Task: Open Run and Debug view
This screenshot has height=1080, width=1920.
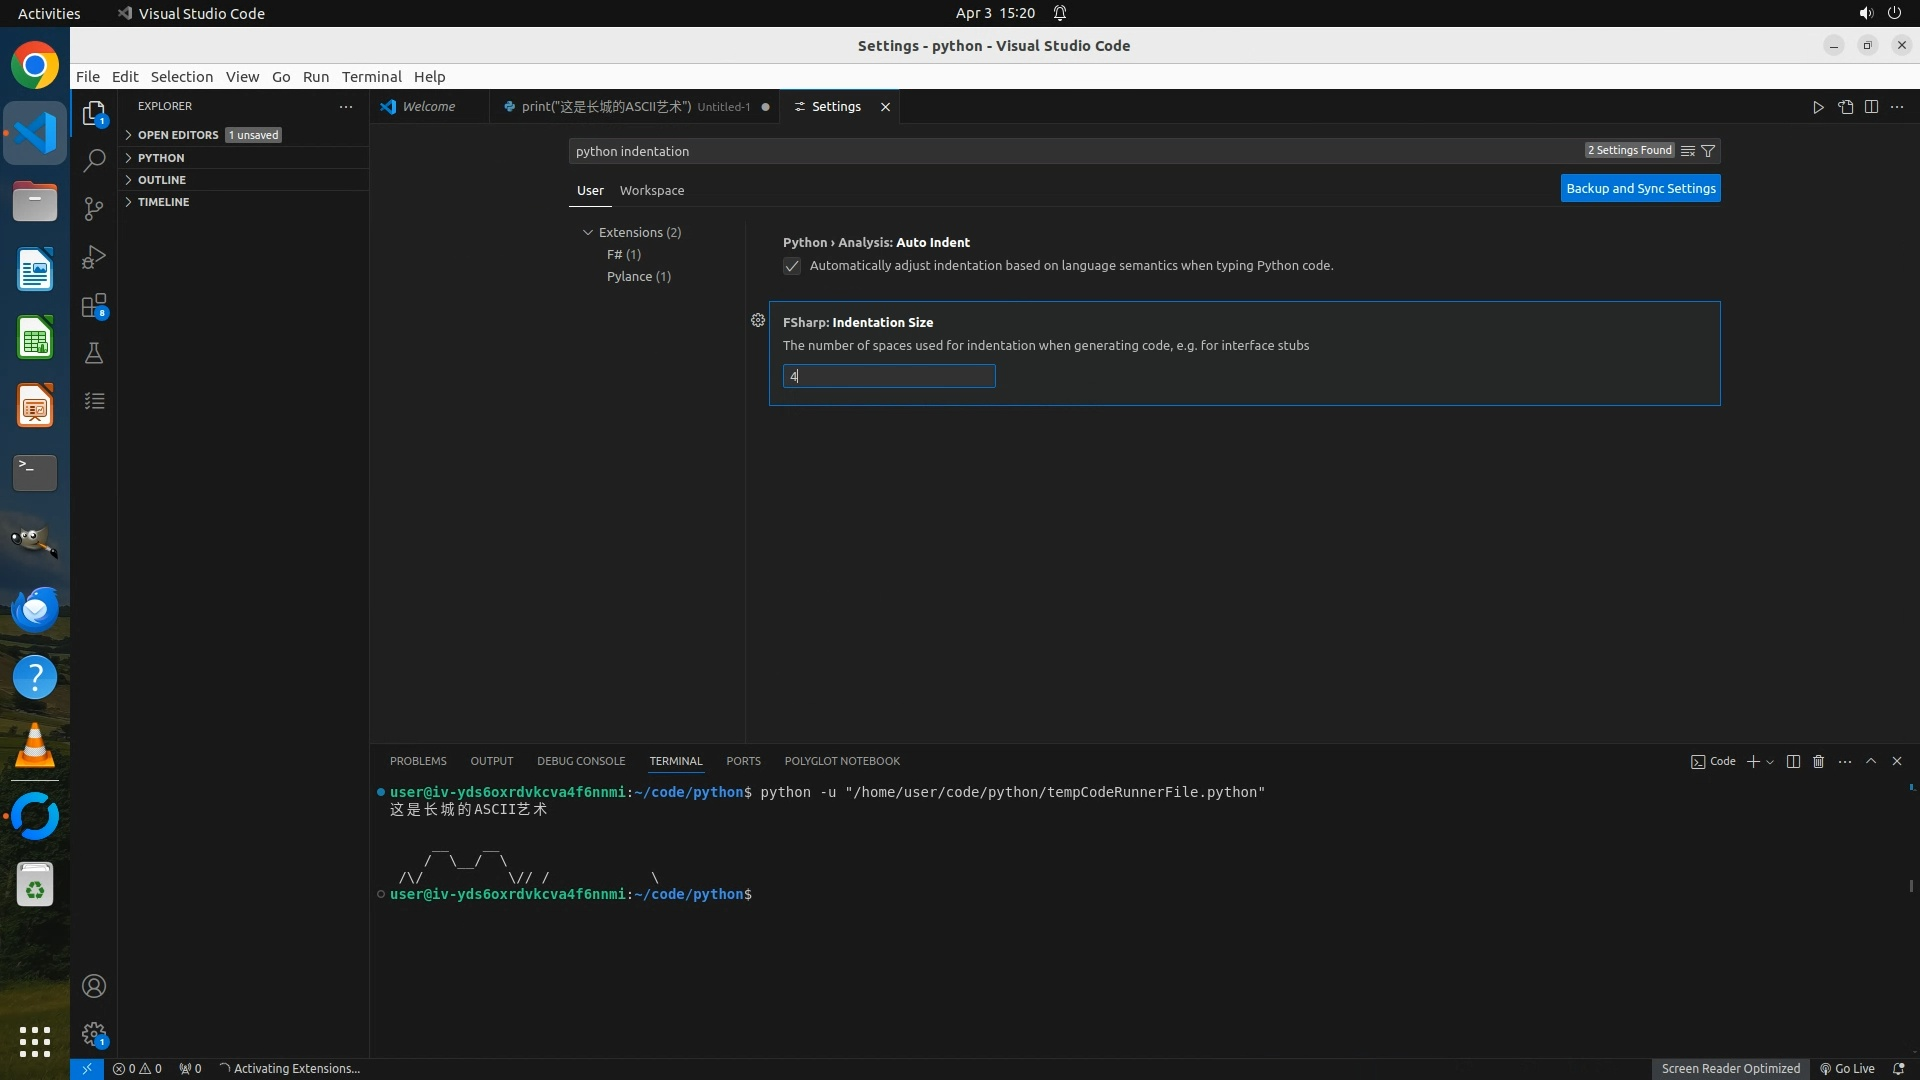Action: [x=94, y=257]
